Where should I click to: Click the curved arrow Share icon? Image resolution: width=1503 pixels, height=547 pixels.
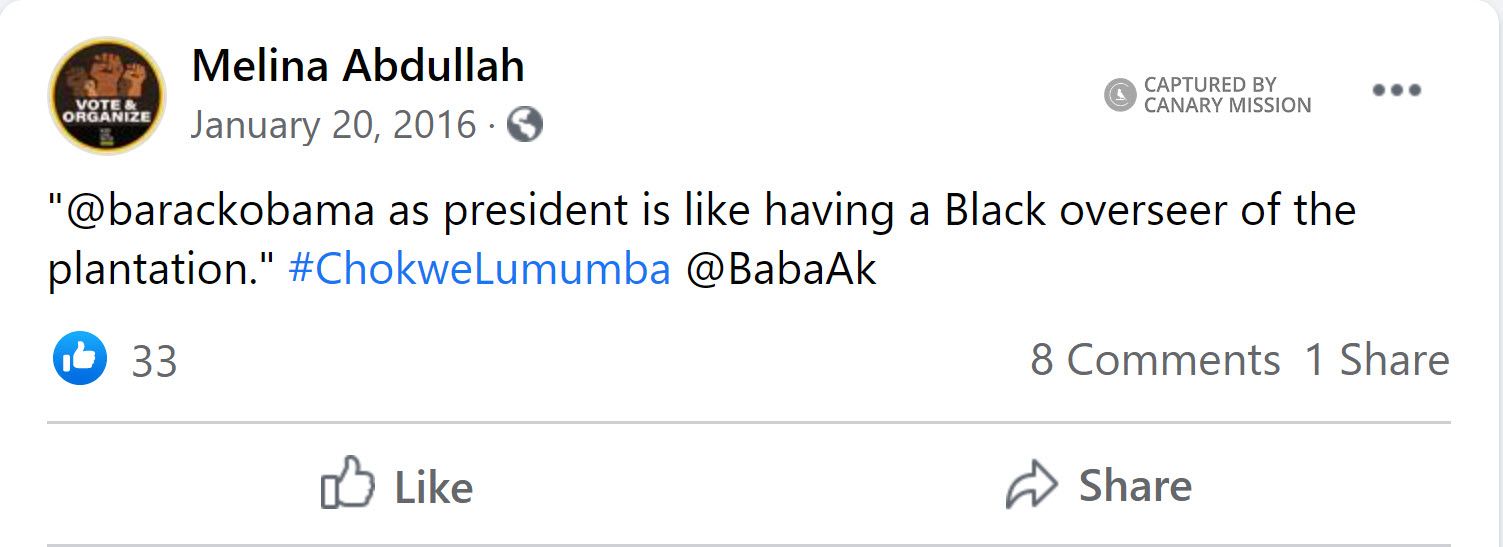click(1031, 486)
